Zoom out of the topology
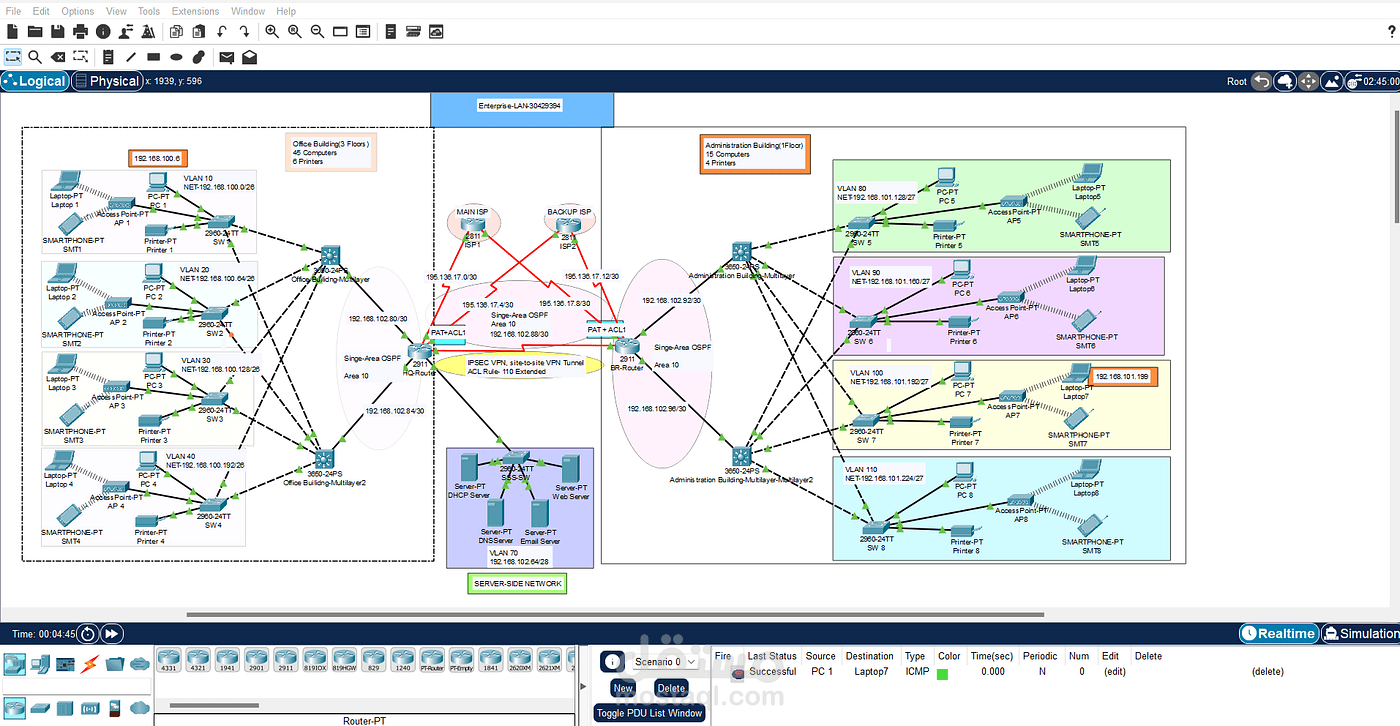The width and height of the screenshot is (1400, 726). point(318,32)
